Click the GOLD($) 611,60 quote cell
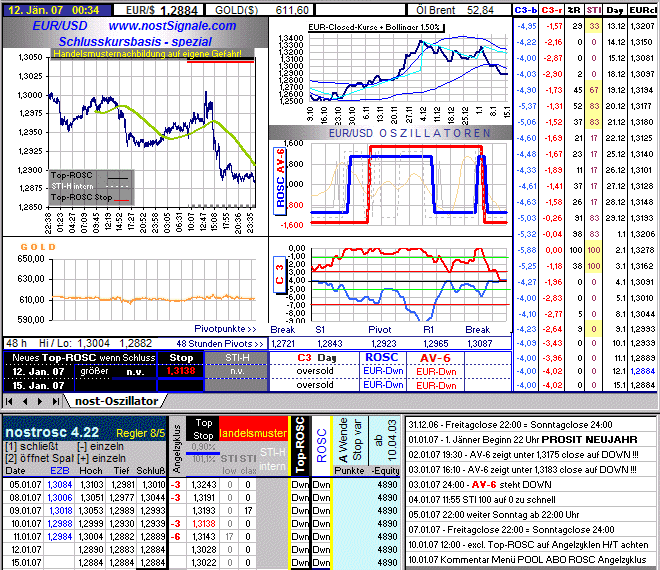The image size is (660, 570). (260, 10)
